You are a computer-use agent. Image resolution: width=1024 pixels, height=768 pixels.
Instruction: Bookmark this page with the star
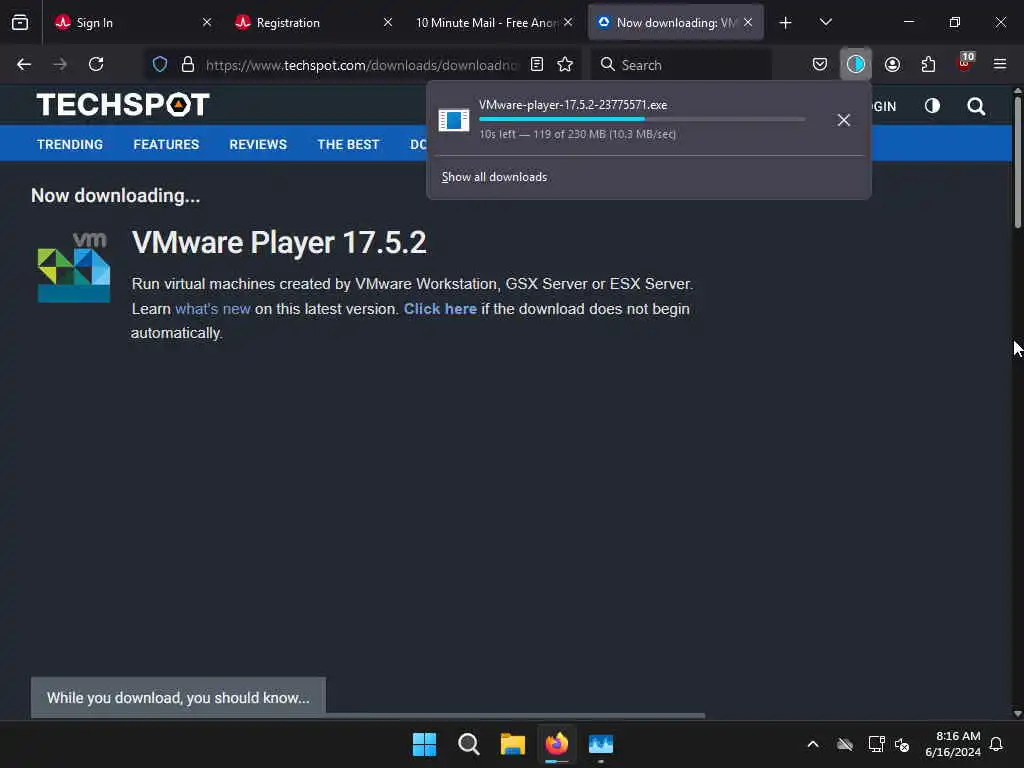[566, 64]
